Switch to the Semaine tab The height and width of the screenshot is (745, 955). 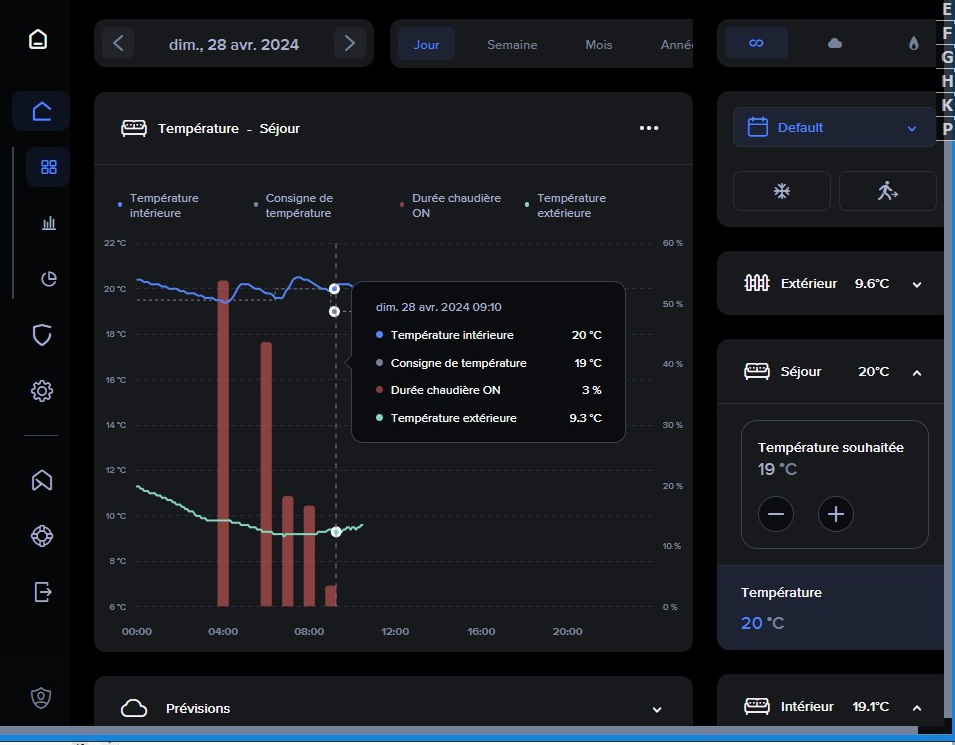[x=512, y=45]
